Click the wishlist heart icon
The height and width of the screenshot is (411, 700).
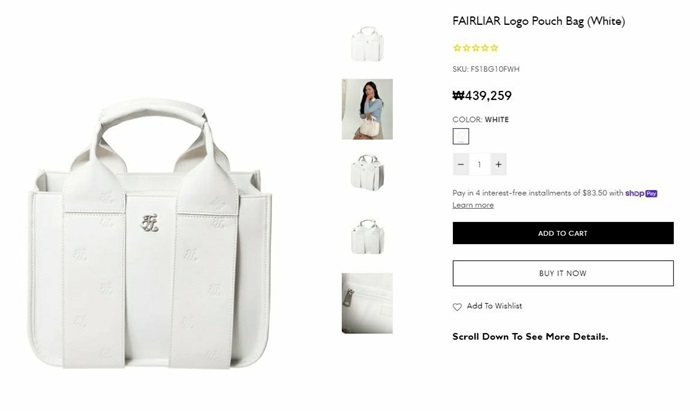pos(457,307)
